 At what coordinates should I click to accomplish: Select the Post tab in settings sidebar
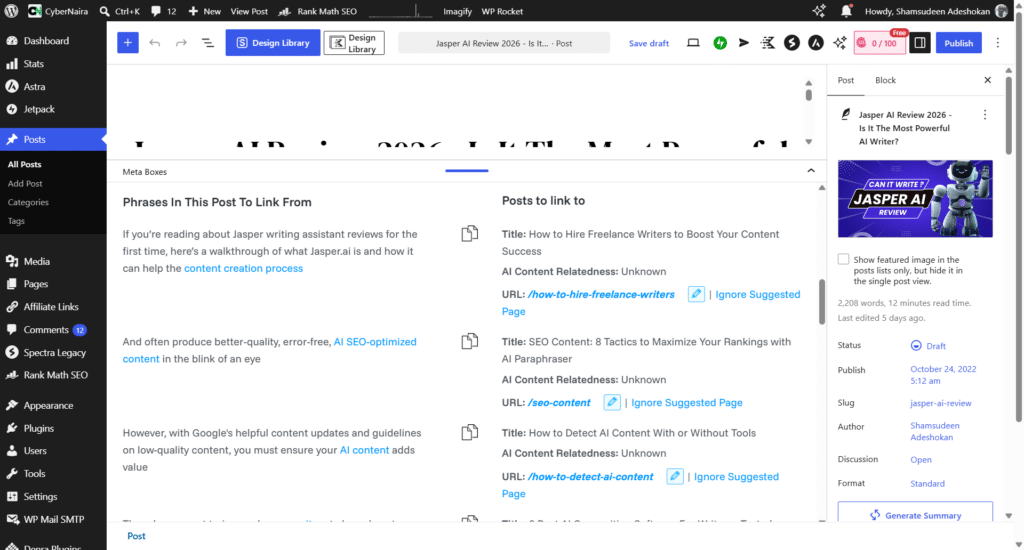pos(846,80)
